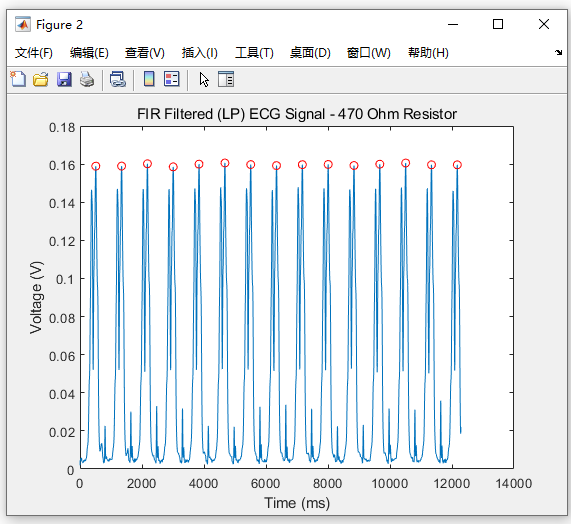
Task: Save the figure with the floppy disk icon
Action: (x=64, y=79)
